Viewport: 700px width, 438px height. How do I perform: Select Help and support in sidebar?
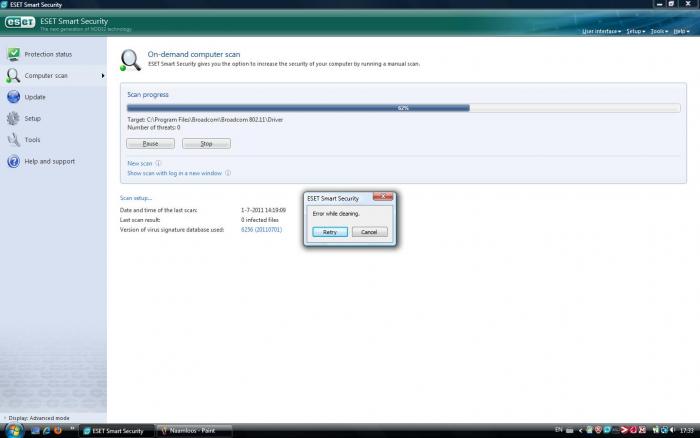tap(54, 161)
